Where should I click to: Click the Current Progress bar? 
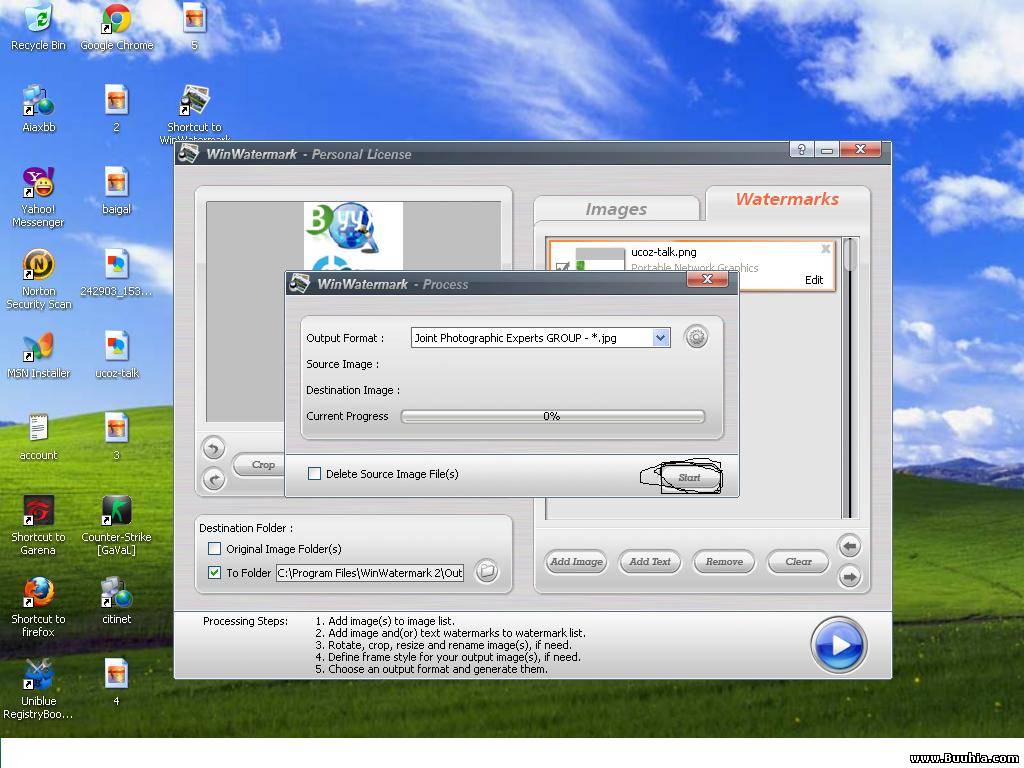tap(552, 416)
